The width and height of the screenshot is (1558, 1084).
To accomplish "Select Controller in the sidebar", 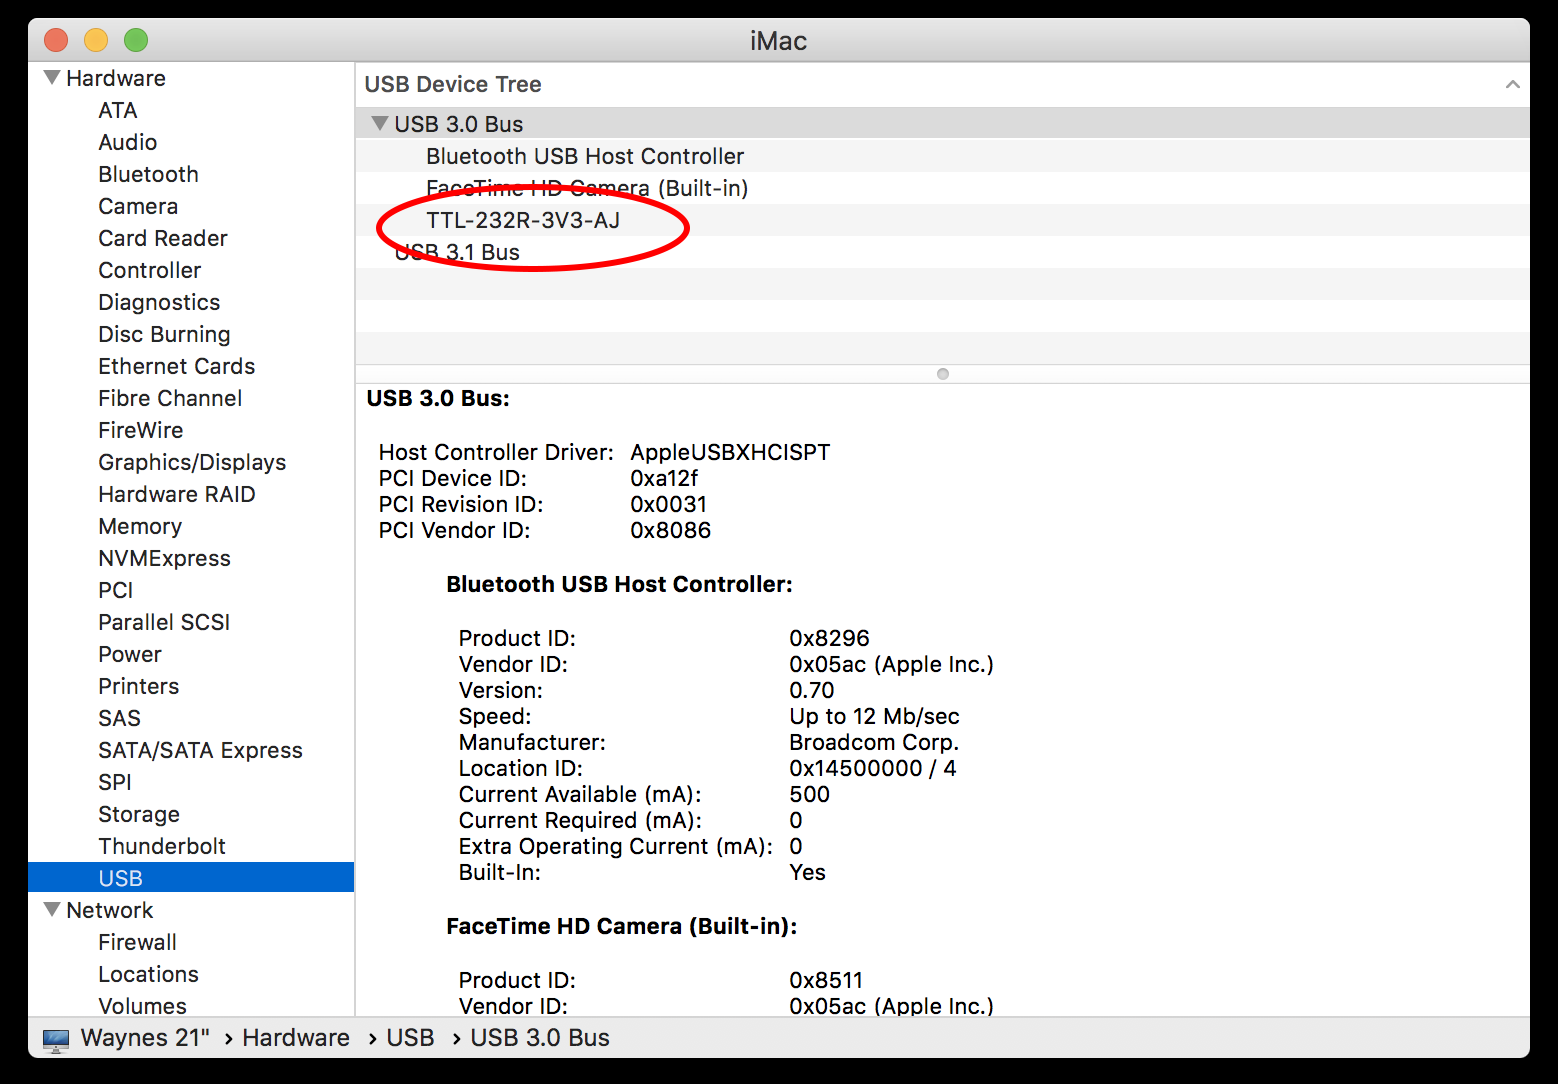I will coord(150,270).
